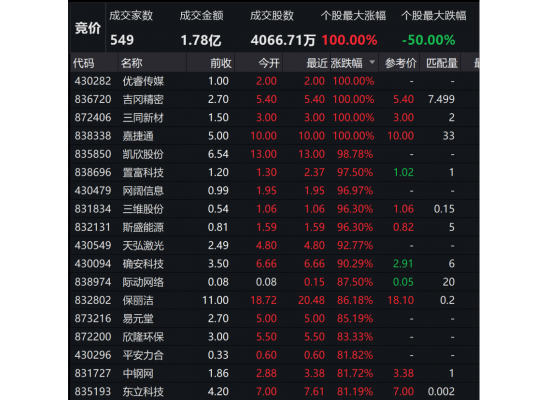The width and height of the screenshot is (550, 400).
Task: Click the 参考价 column header
Action: 401,63
